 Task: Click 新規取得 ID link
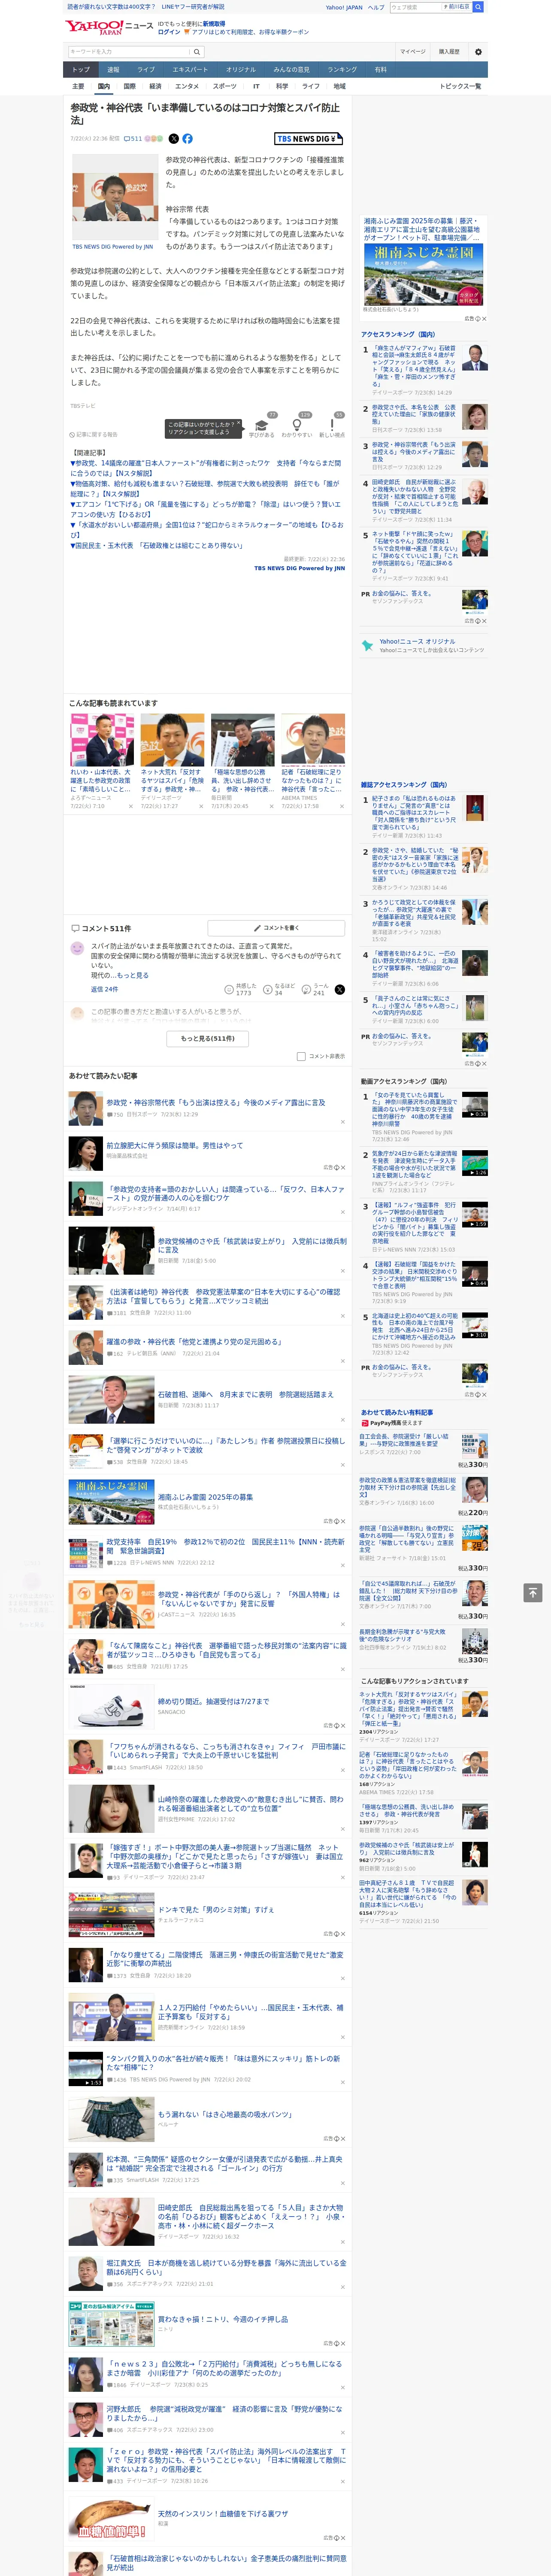[214, 23]
